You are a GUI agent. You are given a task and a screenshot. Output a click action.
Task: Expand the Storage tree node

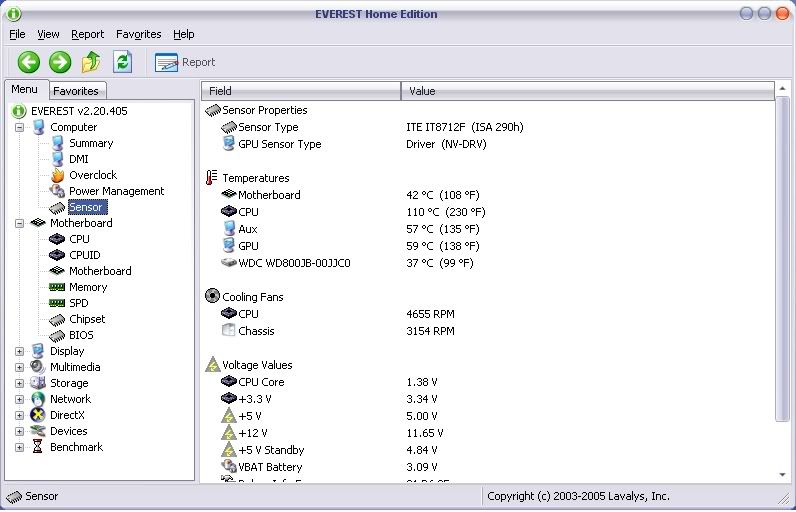(20, 383)
